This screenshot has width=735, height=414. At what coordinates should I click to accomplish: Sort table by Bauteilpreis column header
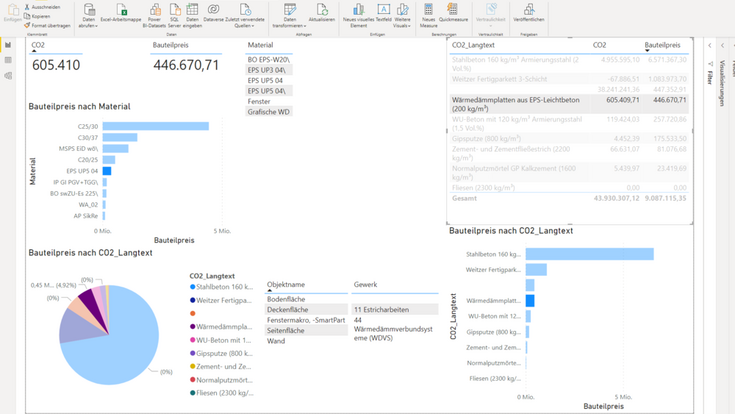click(662, 45)
